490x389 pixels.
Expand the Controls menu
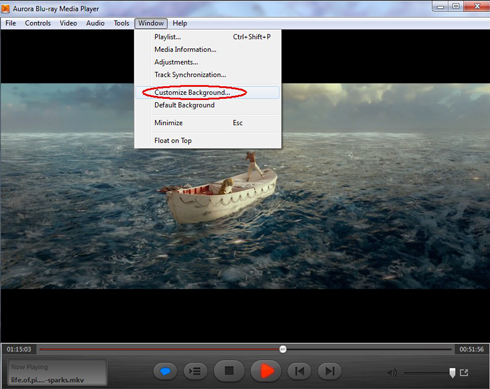pyautogui.click(x=38, y=23)
